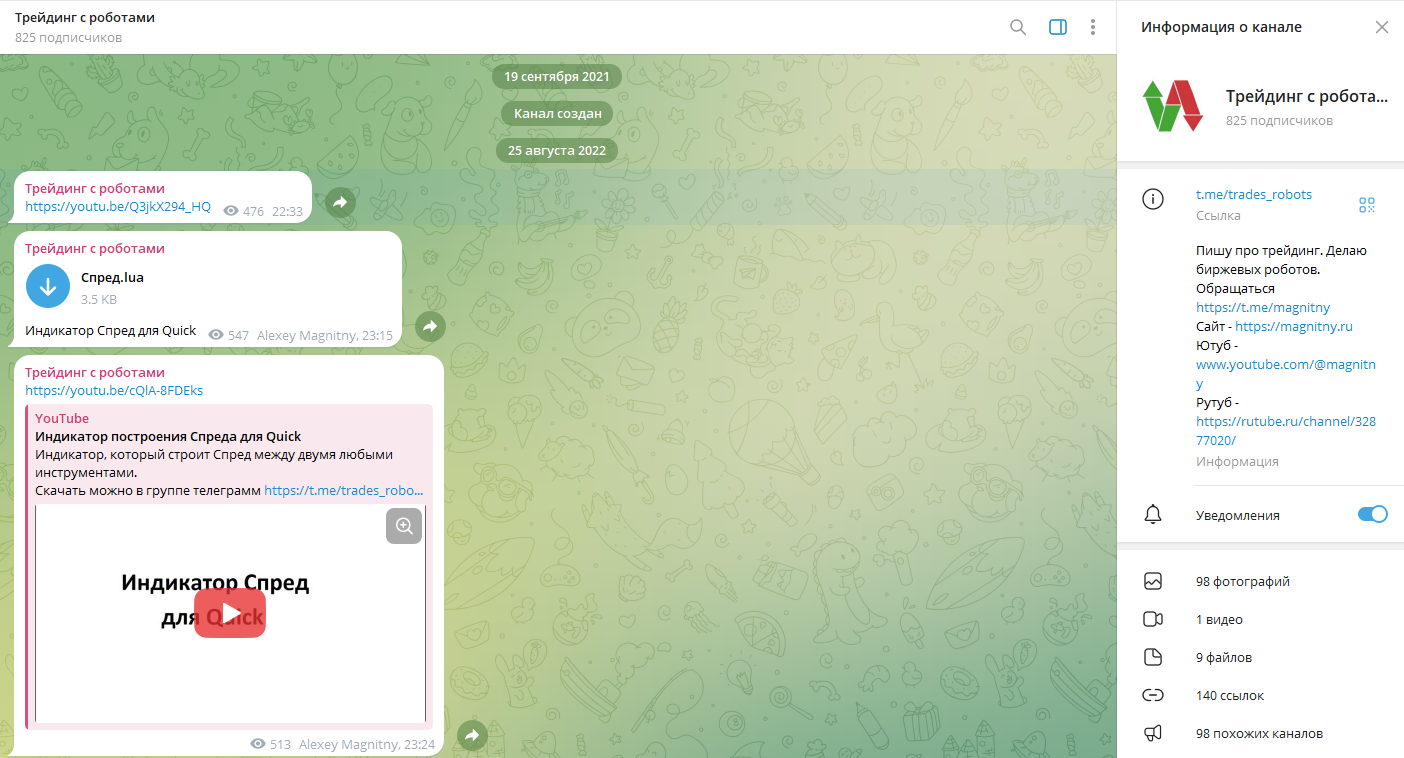Visit the https://magnitny.ru website link
The width and height of the screenshot is (1404, 758).
point(1294,326)
